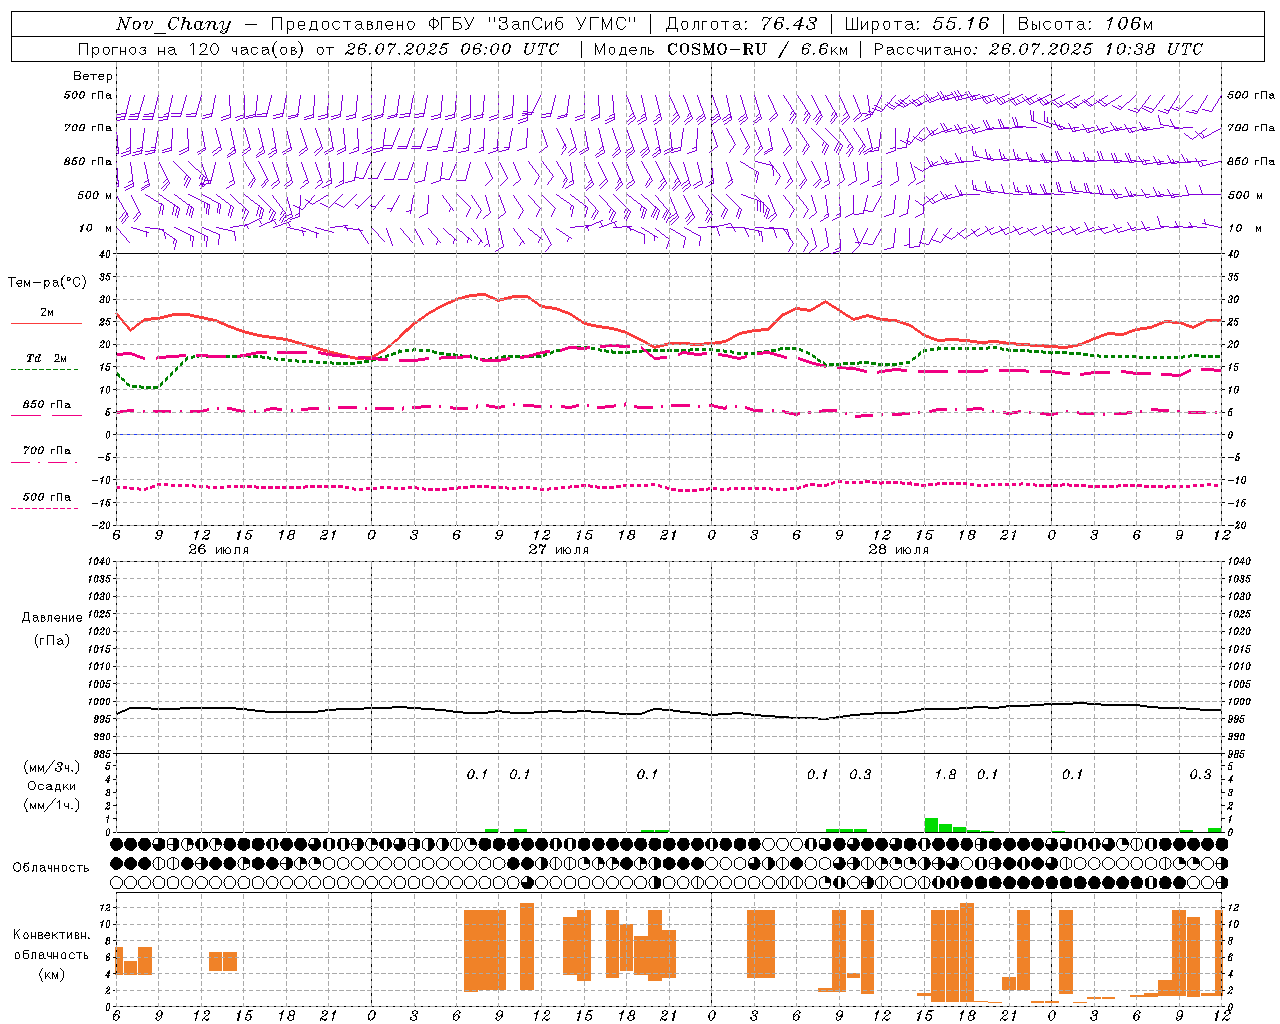This screenshot has width=1280, height=1024.
Task: Select the latitude value Широта: 55.16
Action: [917, 24]
